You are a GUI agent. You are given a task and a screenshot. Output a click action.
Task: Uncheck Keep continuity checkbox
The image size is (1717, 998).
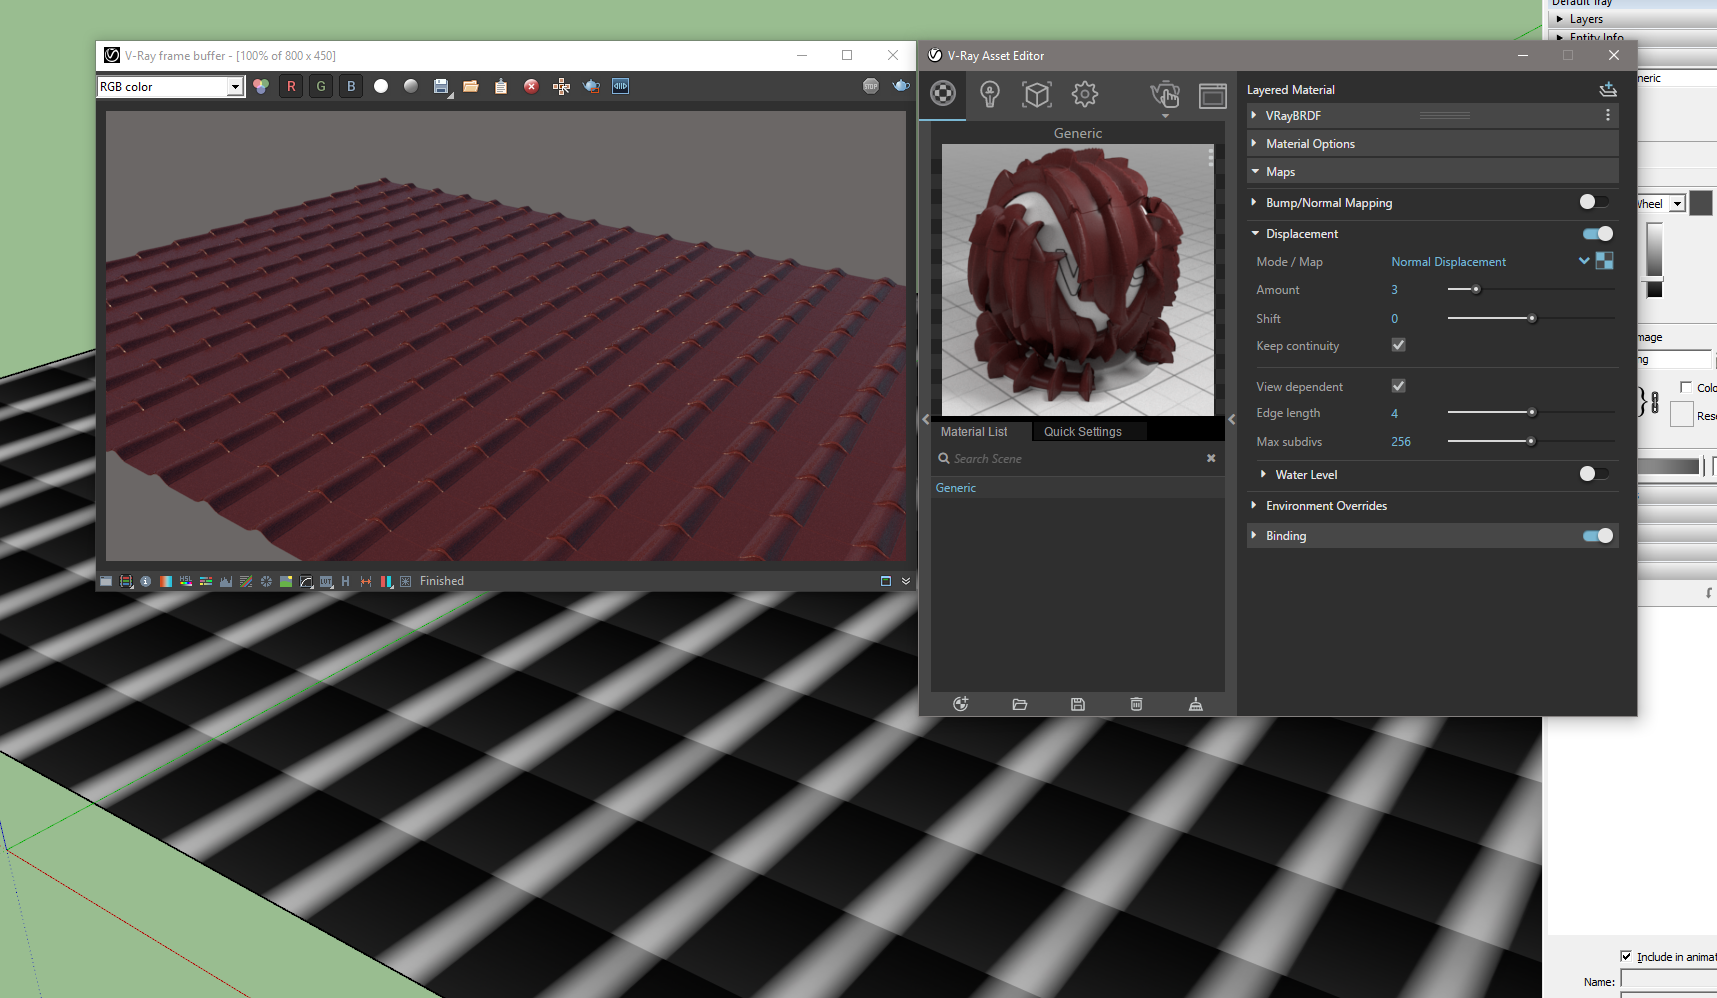click(x=1399, y=345)
